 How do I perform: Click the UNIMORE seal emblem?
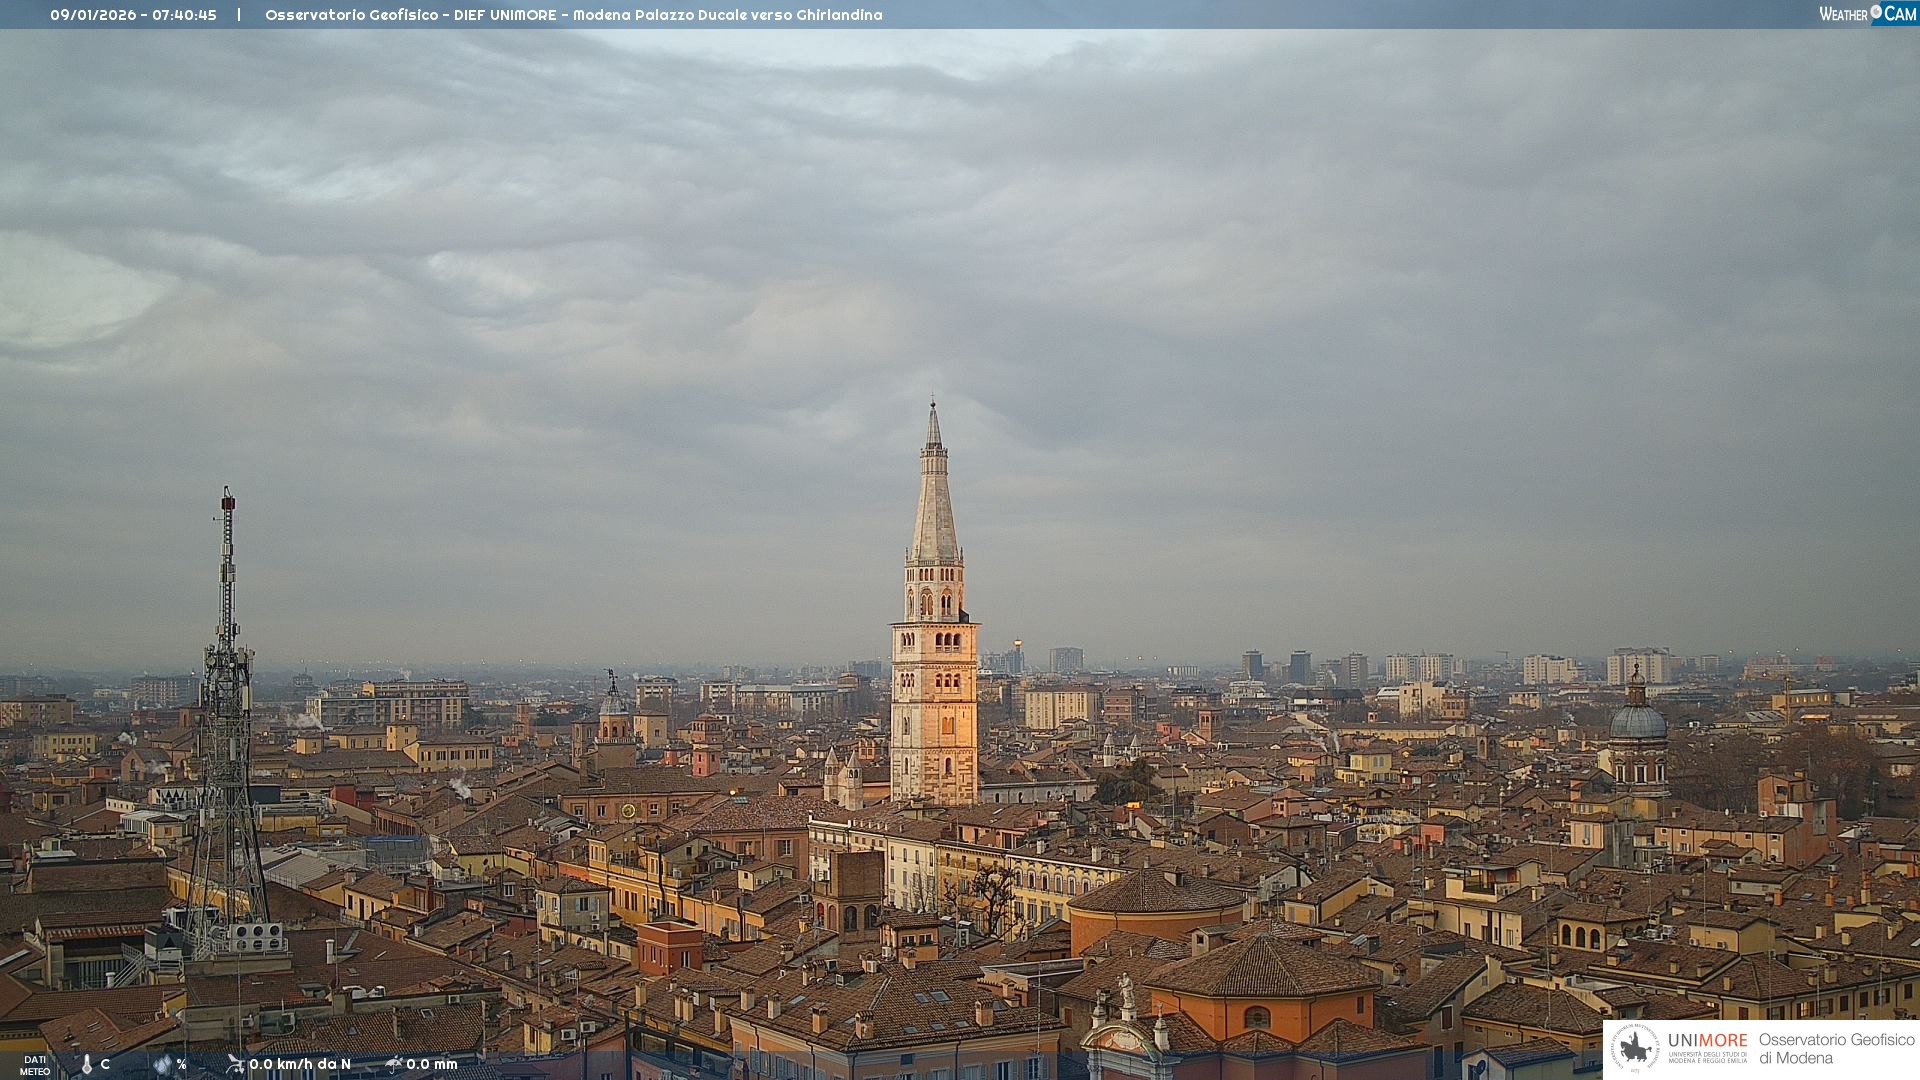(1635, 1048)
